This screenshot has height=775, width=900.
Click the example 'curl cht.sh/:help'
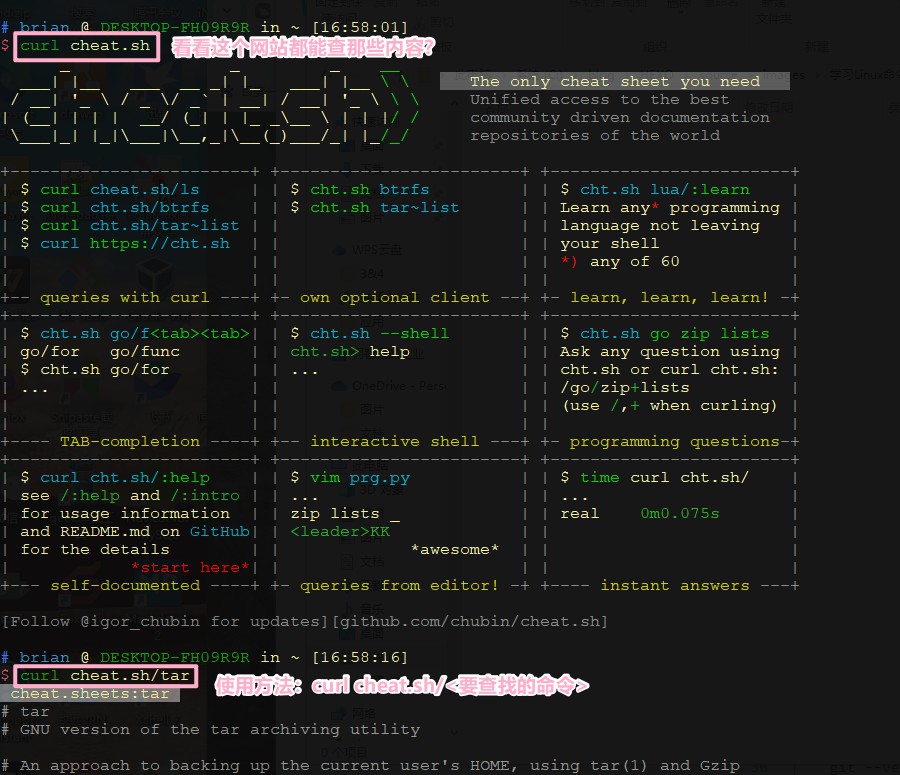coord(125,478)
